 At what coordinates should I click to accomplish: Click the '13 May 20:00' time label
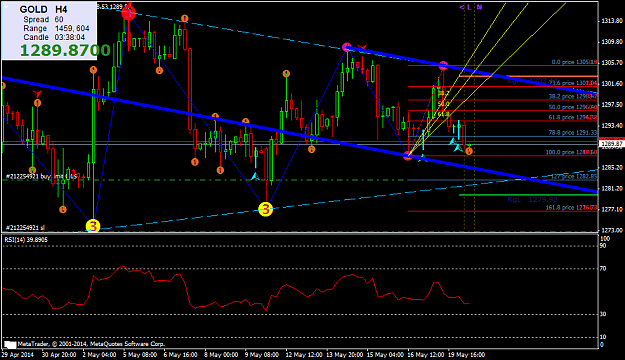[x=345, y=354]
